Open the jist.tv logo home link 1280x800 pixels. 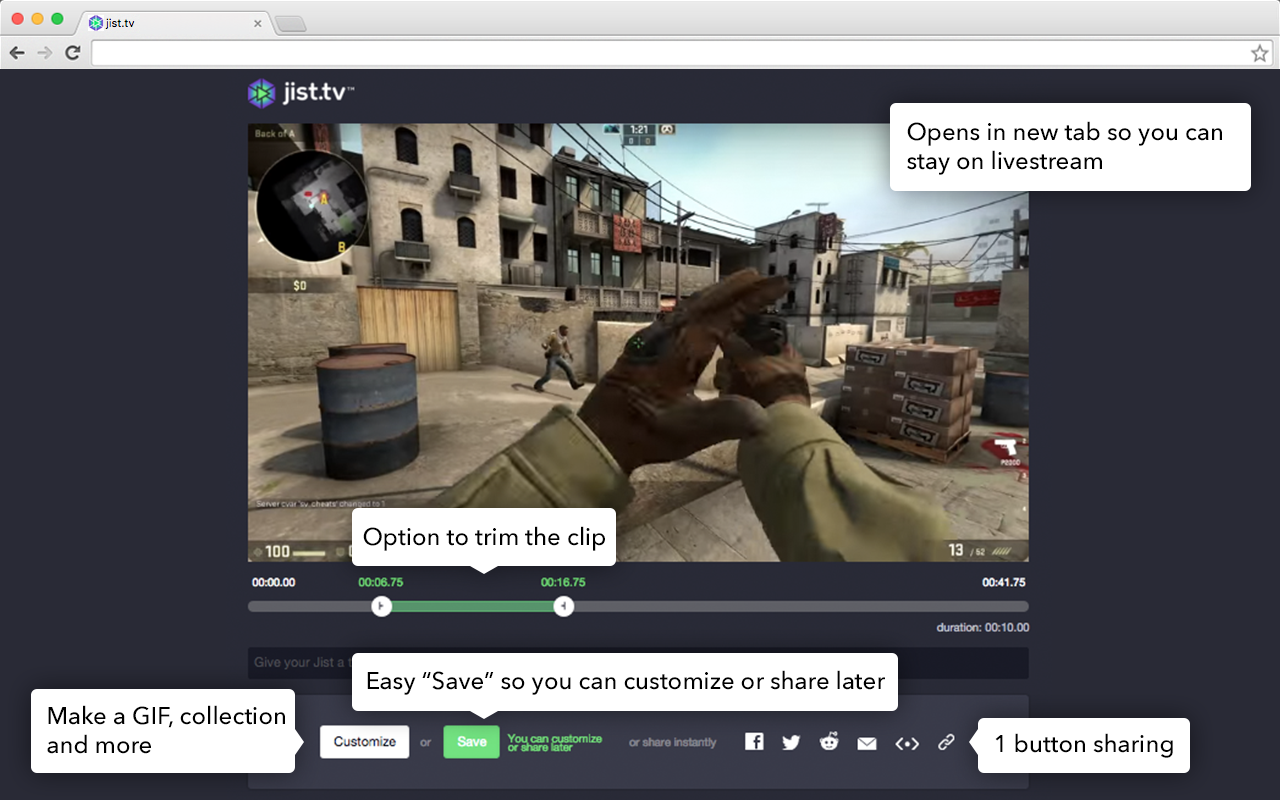tap(301, 93)
